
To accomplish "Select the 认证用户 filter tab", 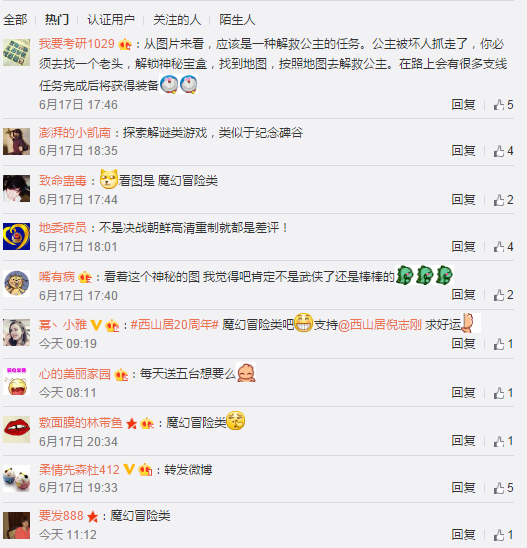I will click(111, 20).
